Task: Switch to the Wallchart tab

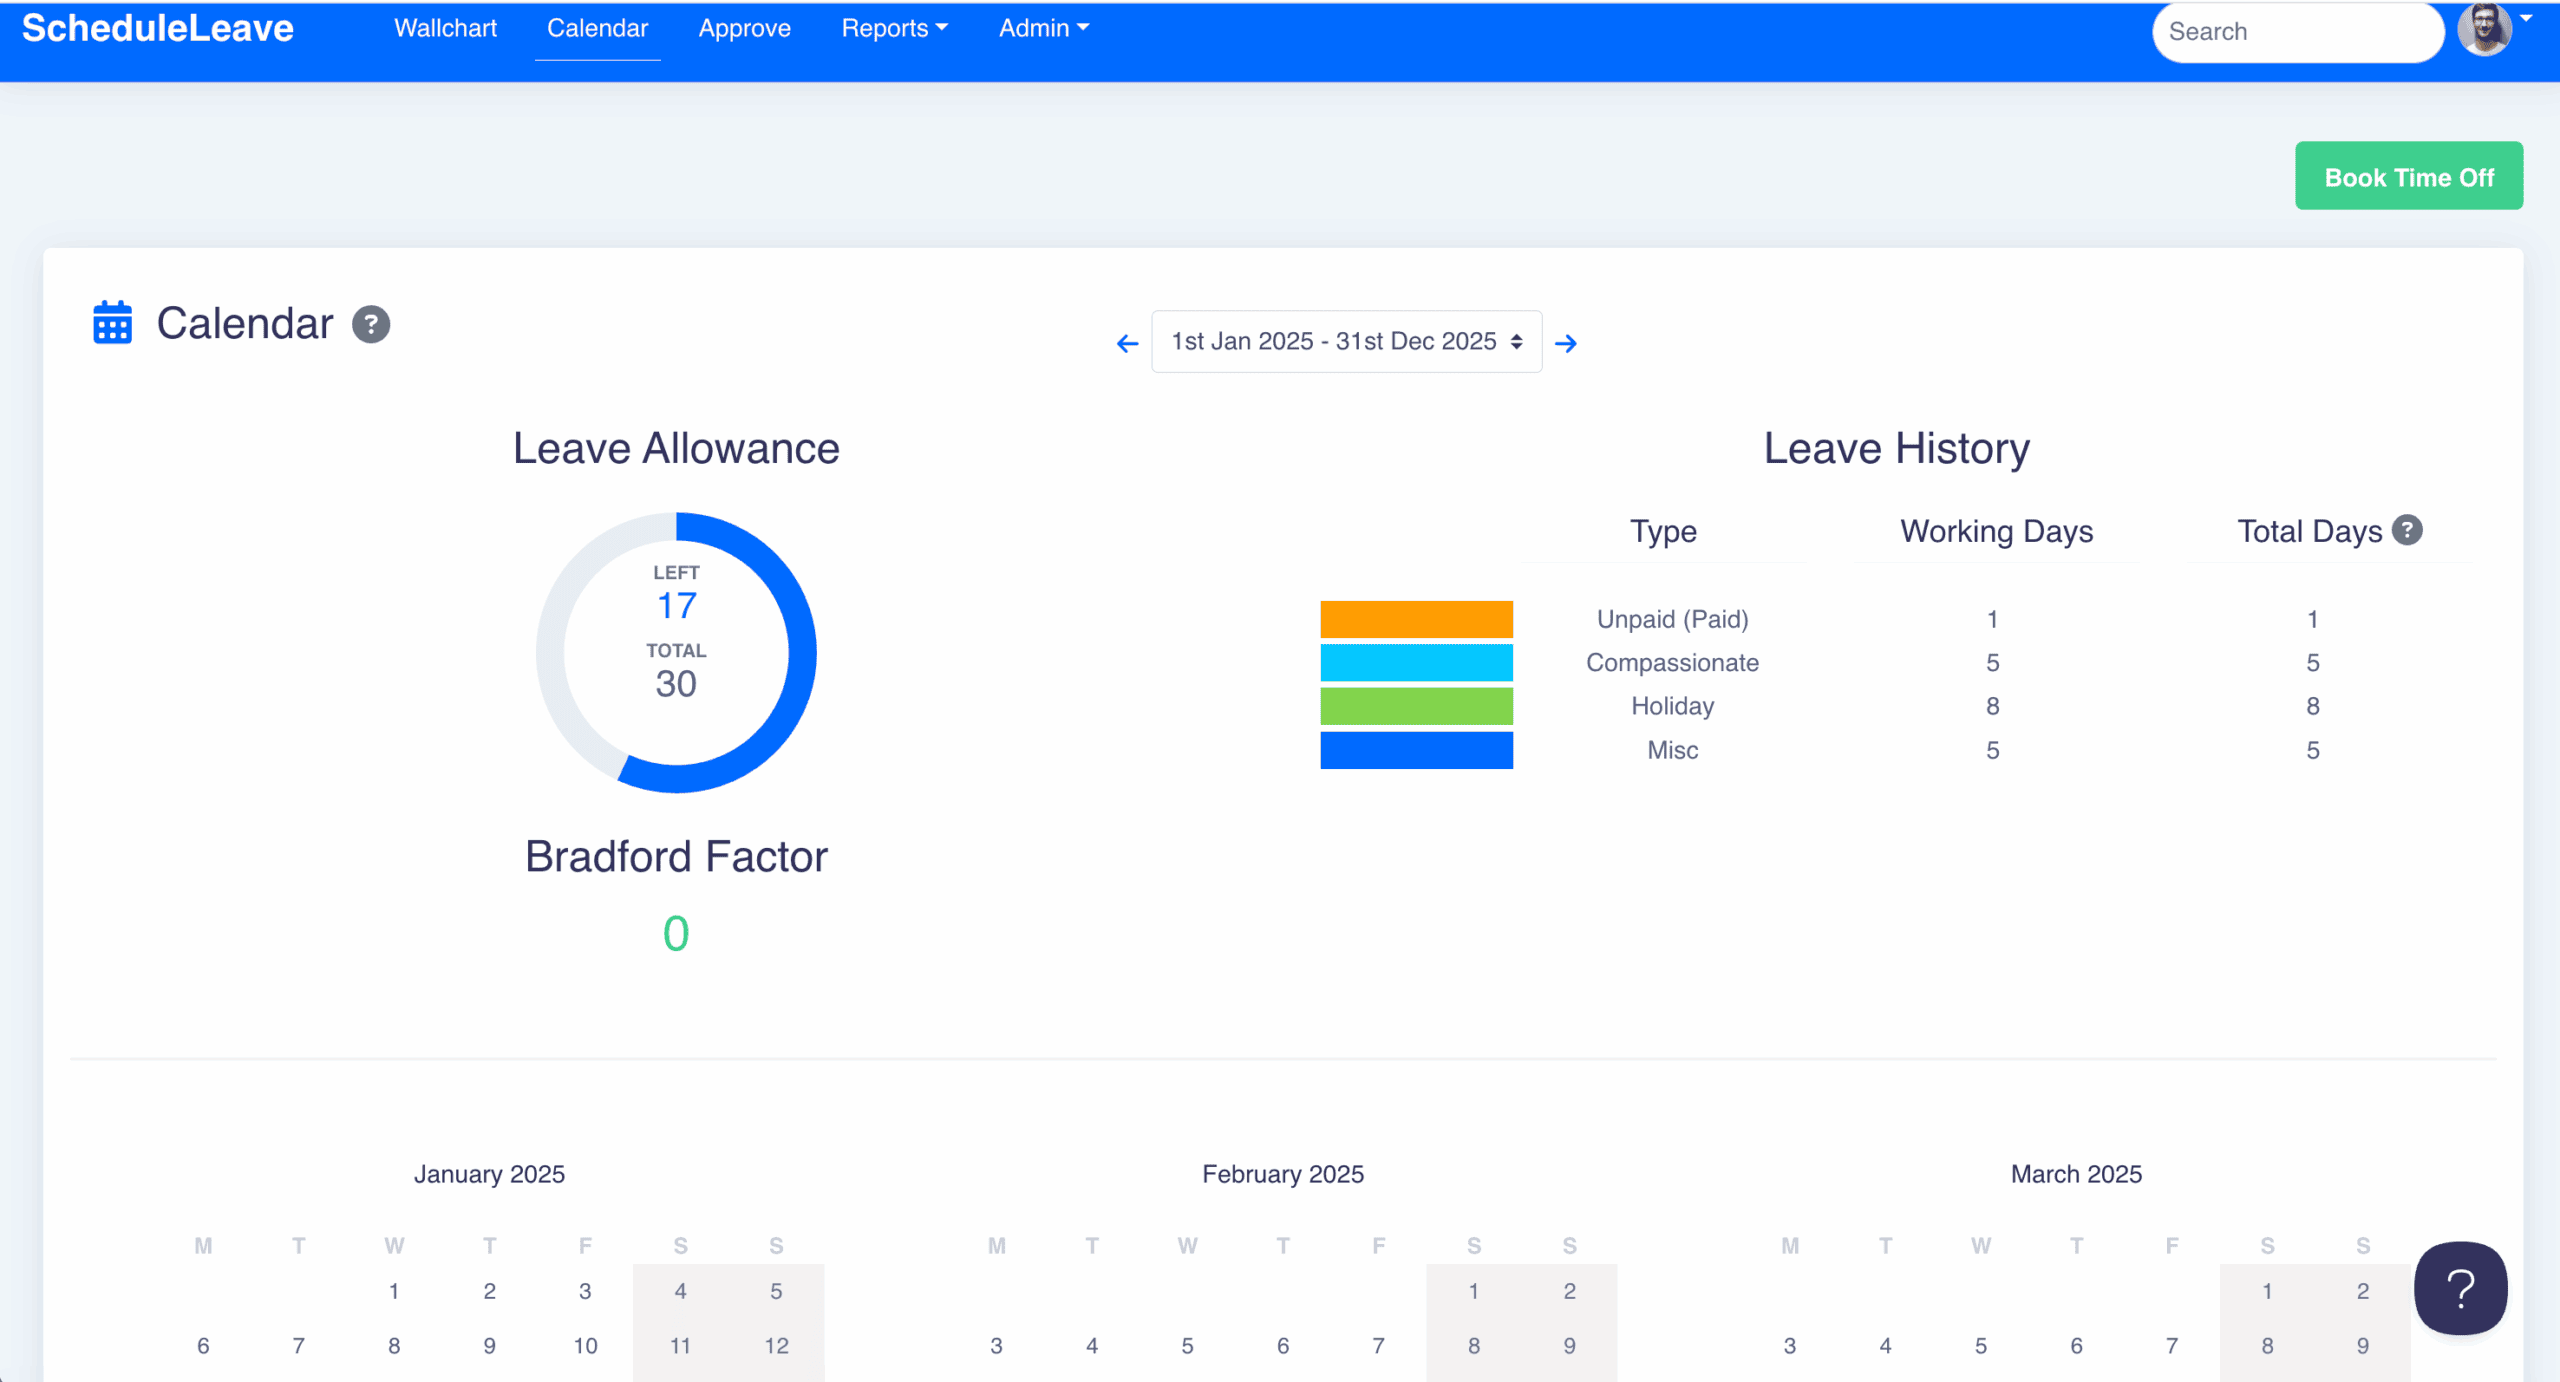Action: point(445,28)
